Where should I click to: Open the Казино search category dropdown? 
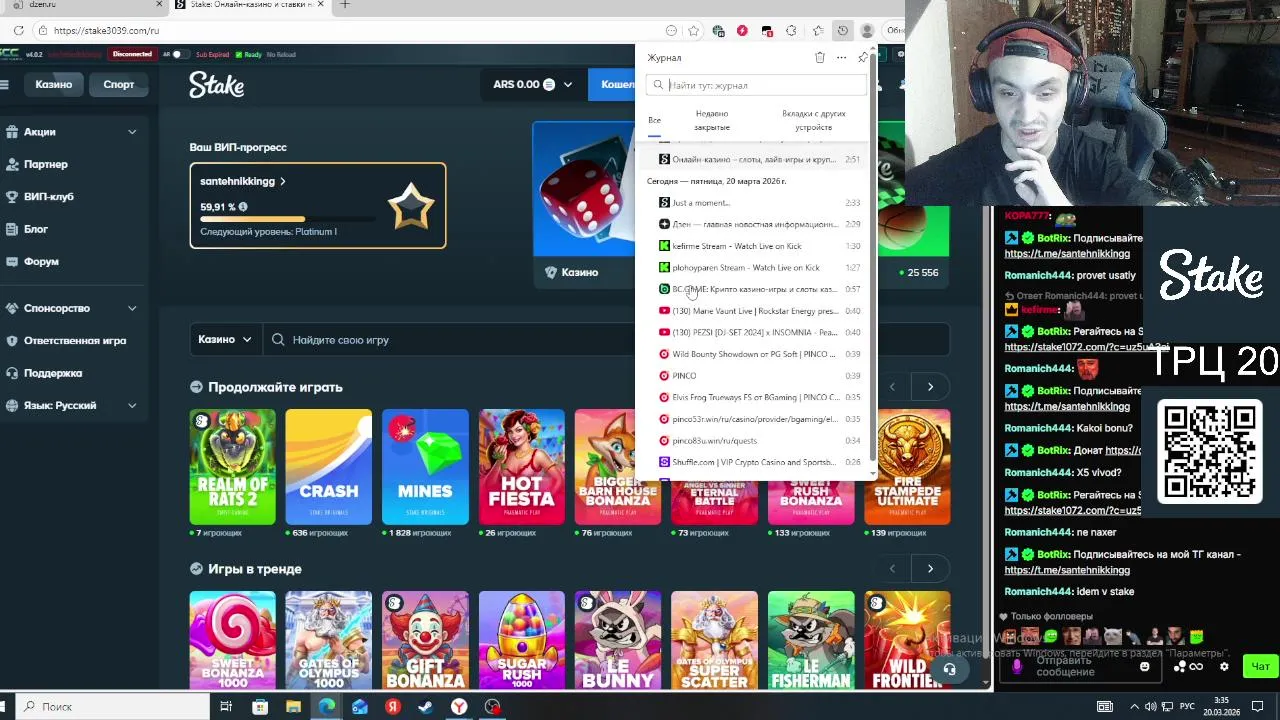tap(225, 340)
